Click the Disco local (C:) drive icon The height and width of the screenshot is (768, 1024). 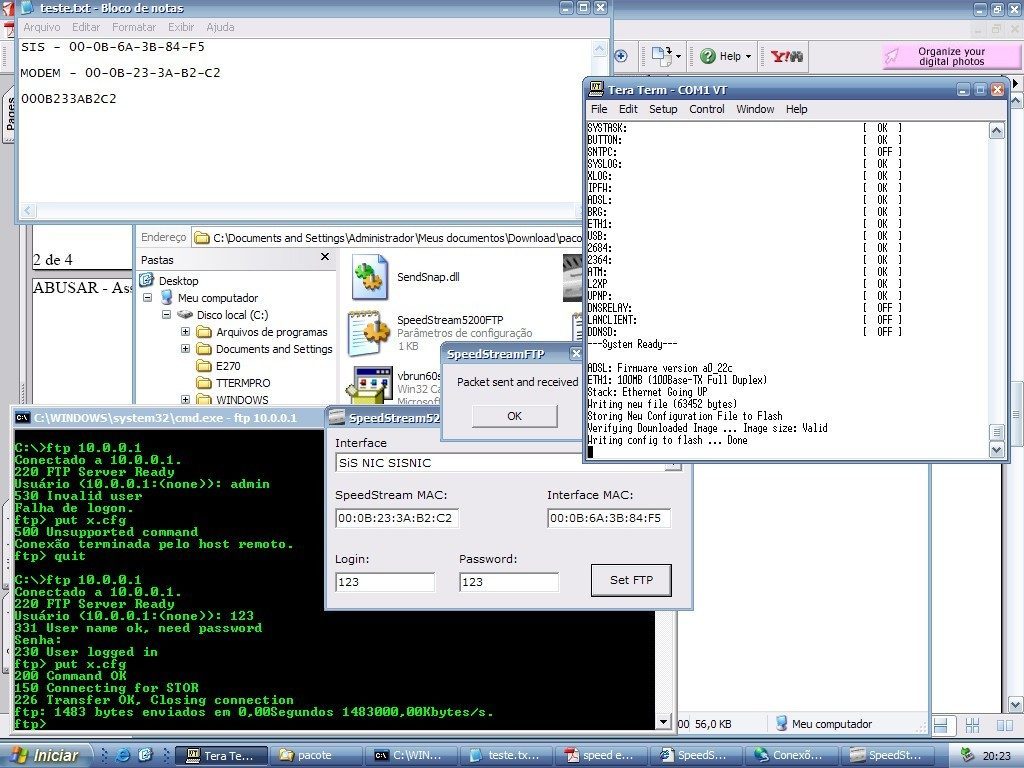(185, 315)
